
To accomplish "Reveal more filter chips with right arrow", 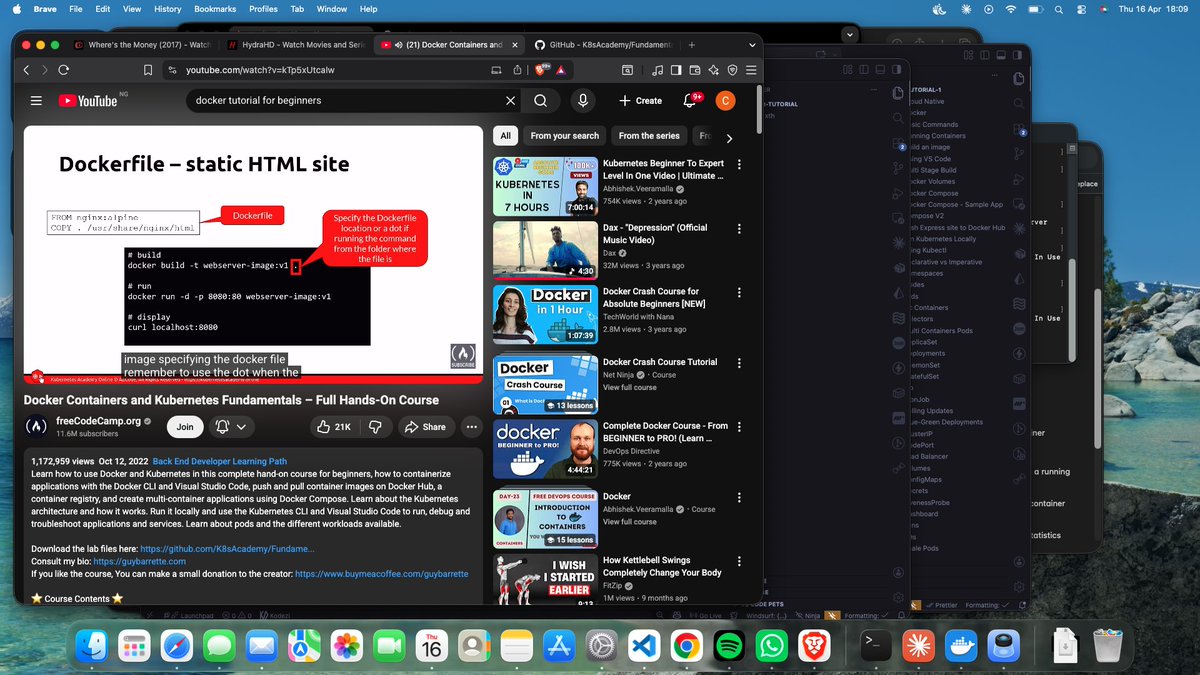I will tap(729, 138).
